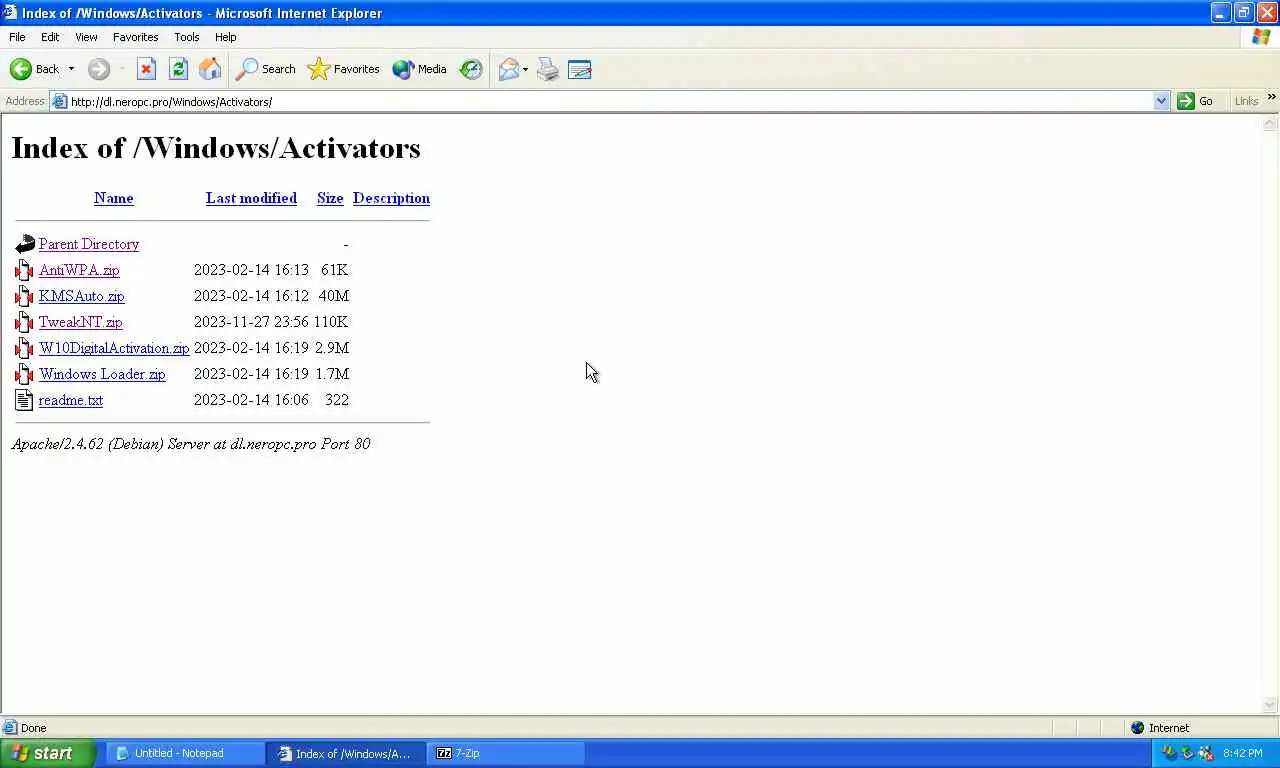Download W10DigitalActivation.zip link
This screenshot has width=1280, height=768.
click(114, 348)
